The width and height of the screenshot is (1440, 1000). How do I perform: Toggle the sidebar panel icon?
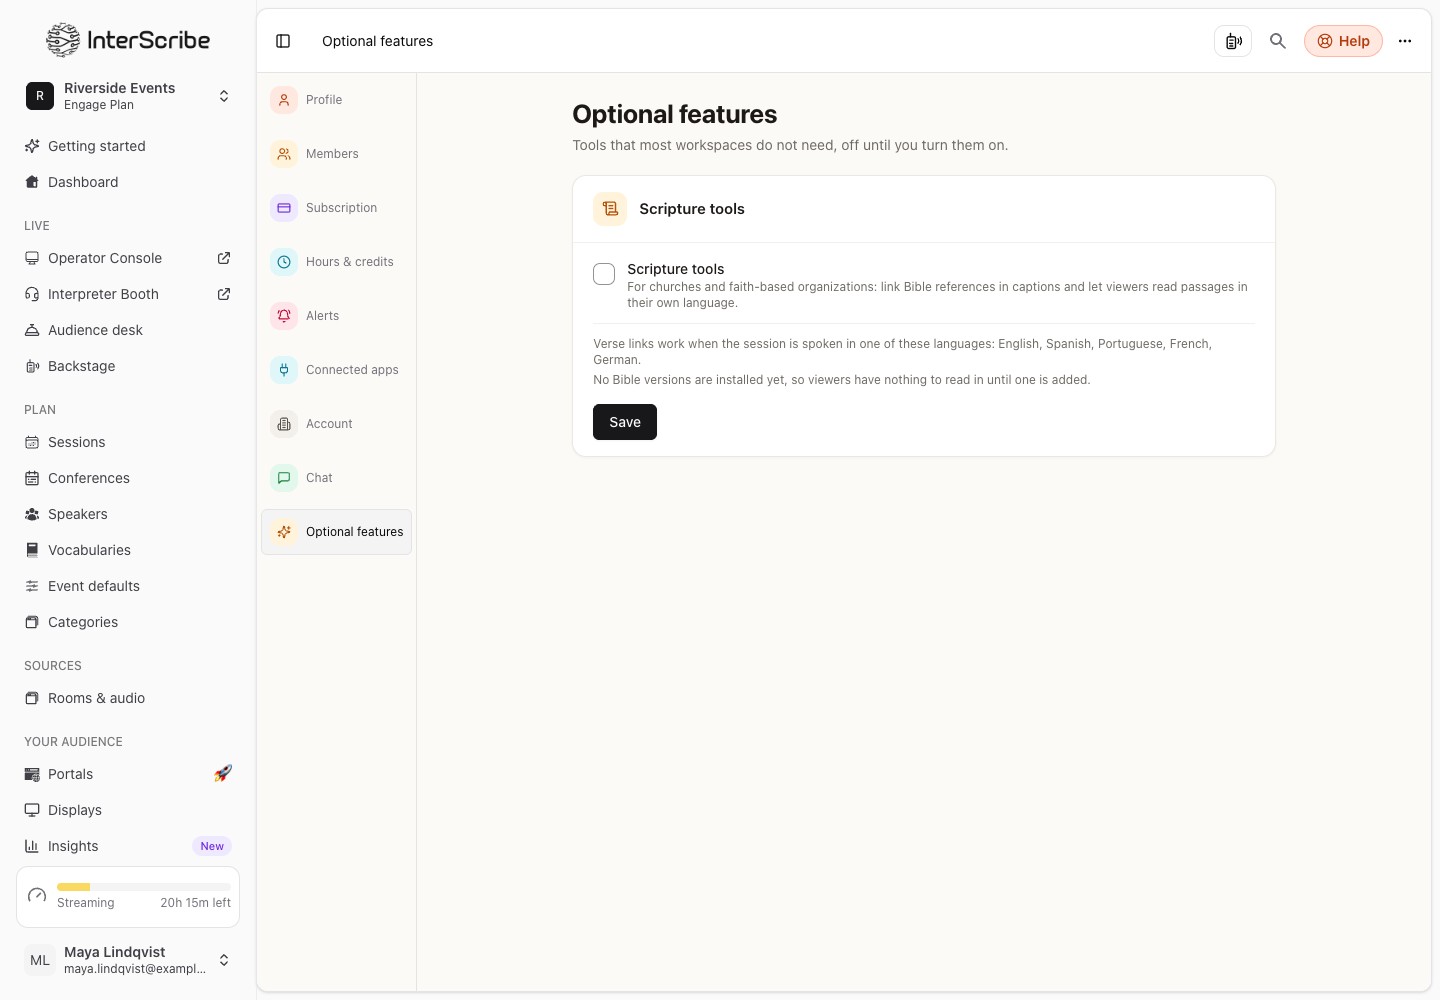(283, 41)
